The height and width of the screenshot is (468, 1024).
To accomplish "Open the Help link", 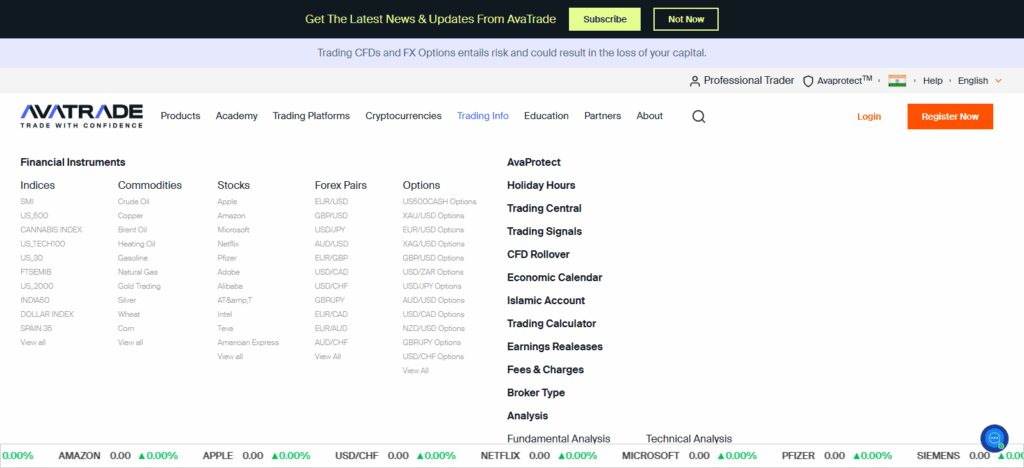I will pyautogui.click(x=933, y=81).
